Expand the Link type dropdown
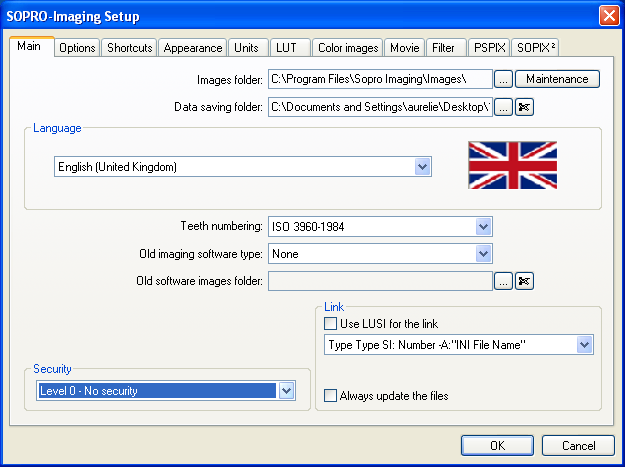The width and height of the screenshot is (625, 467). click(x=584, y=345)
